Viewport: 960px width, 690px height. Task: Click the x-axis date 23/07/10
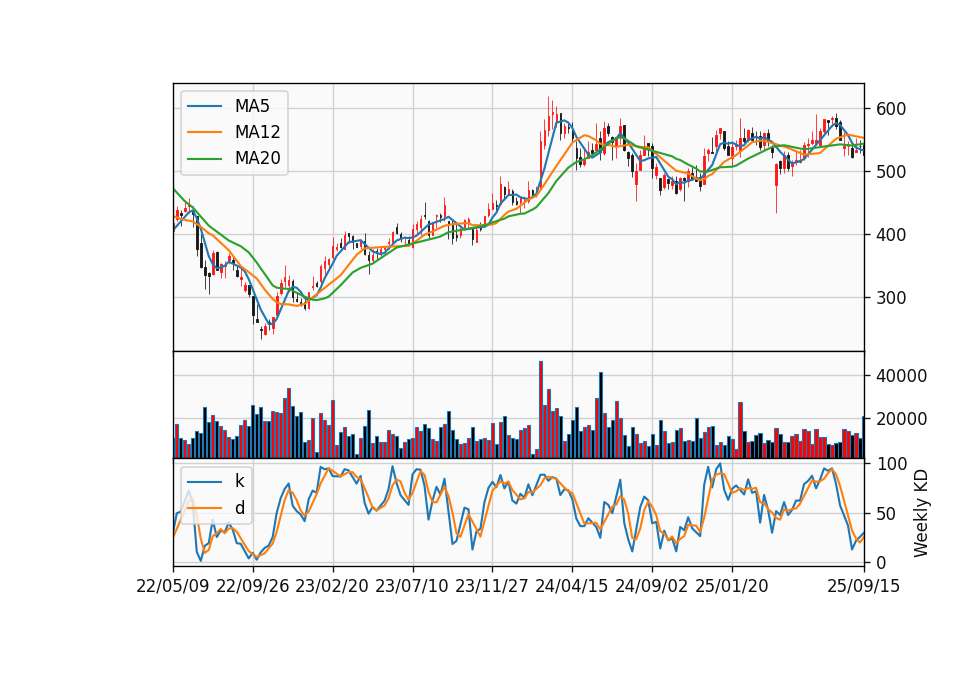[x=412, y=587]
